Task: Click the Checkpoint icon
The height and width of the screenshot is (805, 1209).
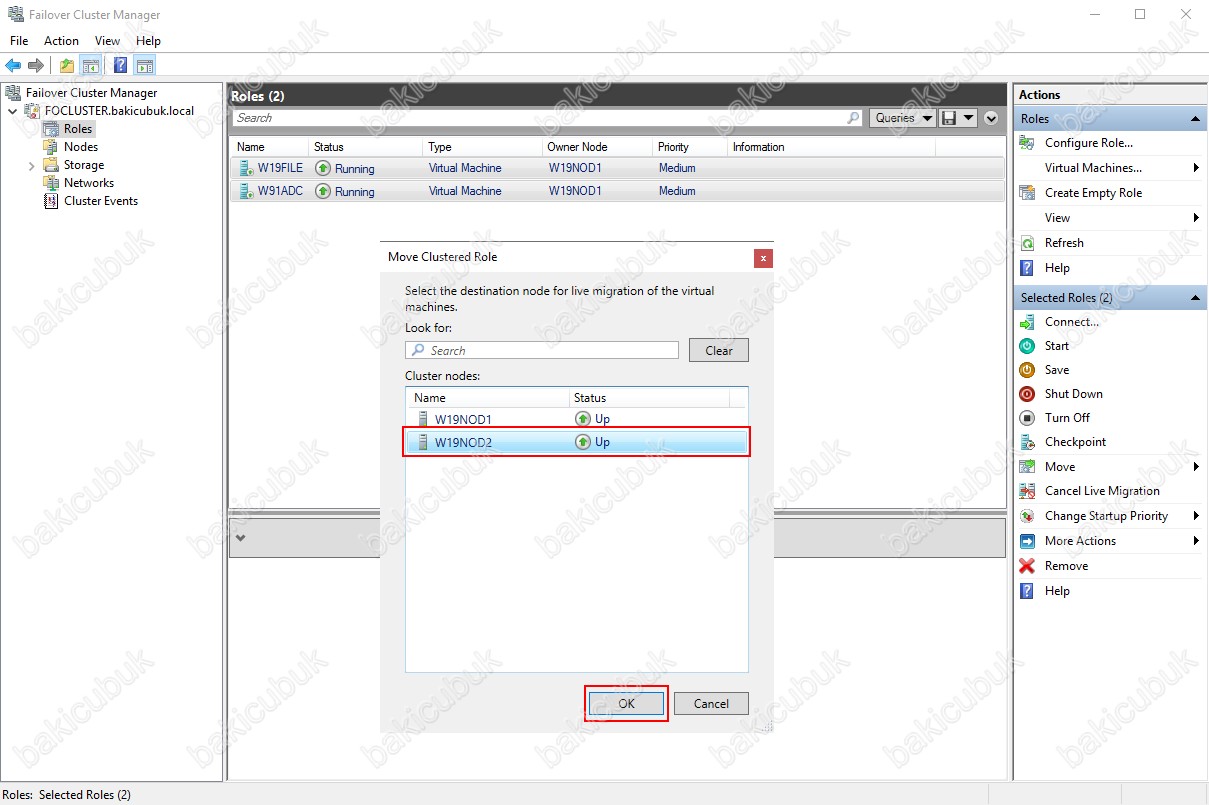Action: tap(1027, 442)
